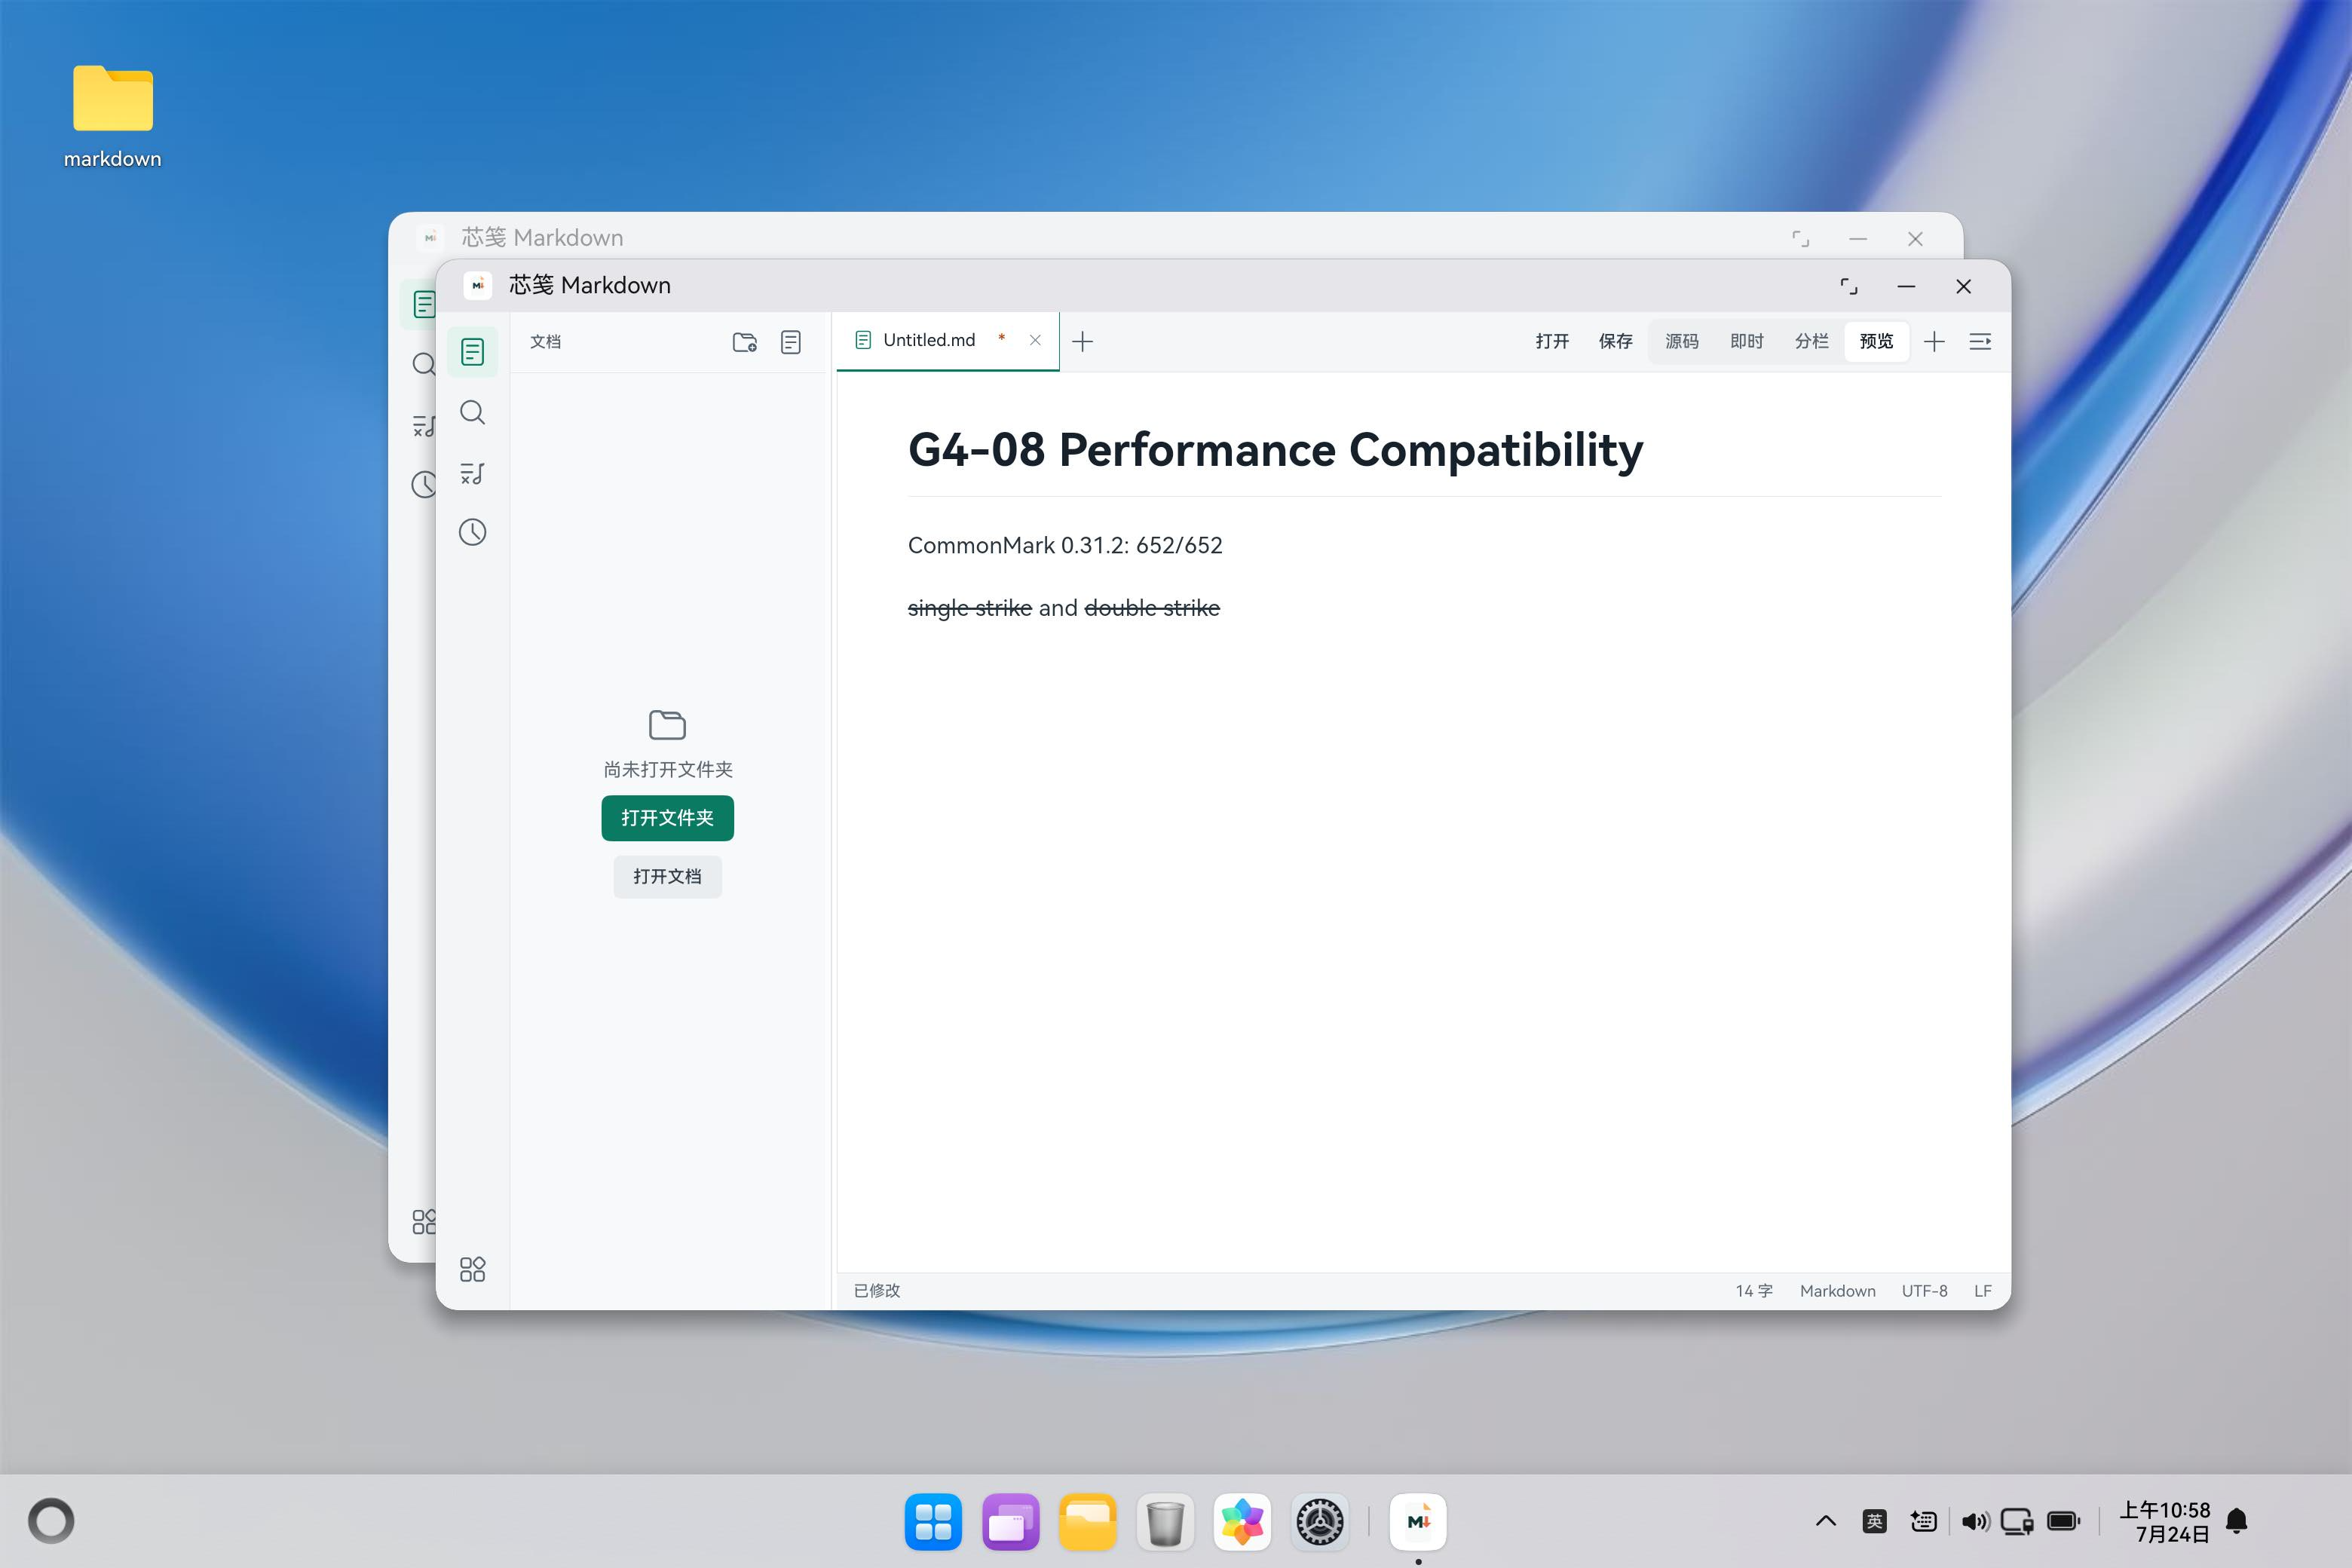Switch to 预览 preview mode
This screenshot has height=1568, width=2352.
(x=1876, y=342)
